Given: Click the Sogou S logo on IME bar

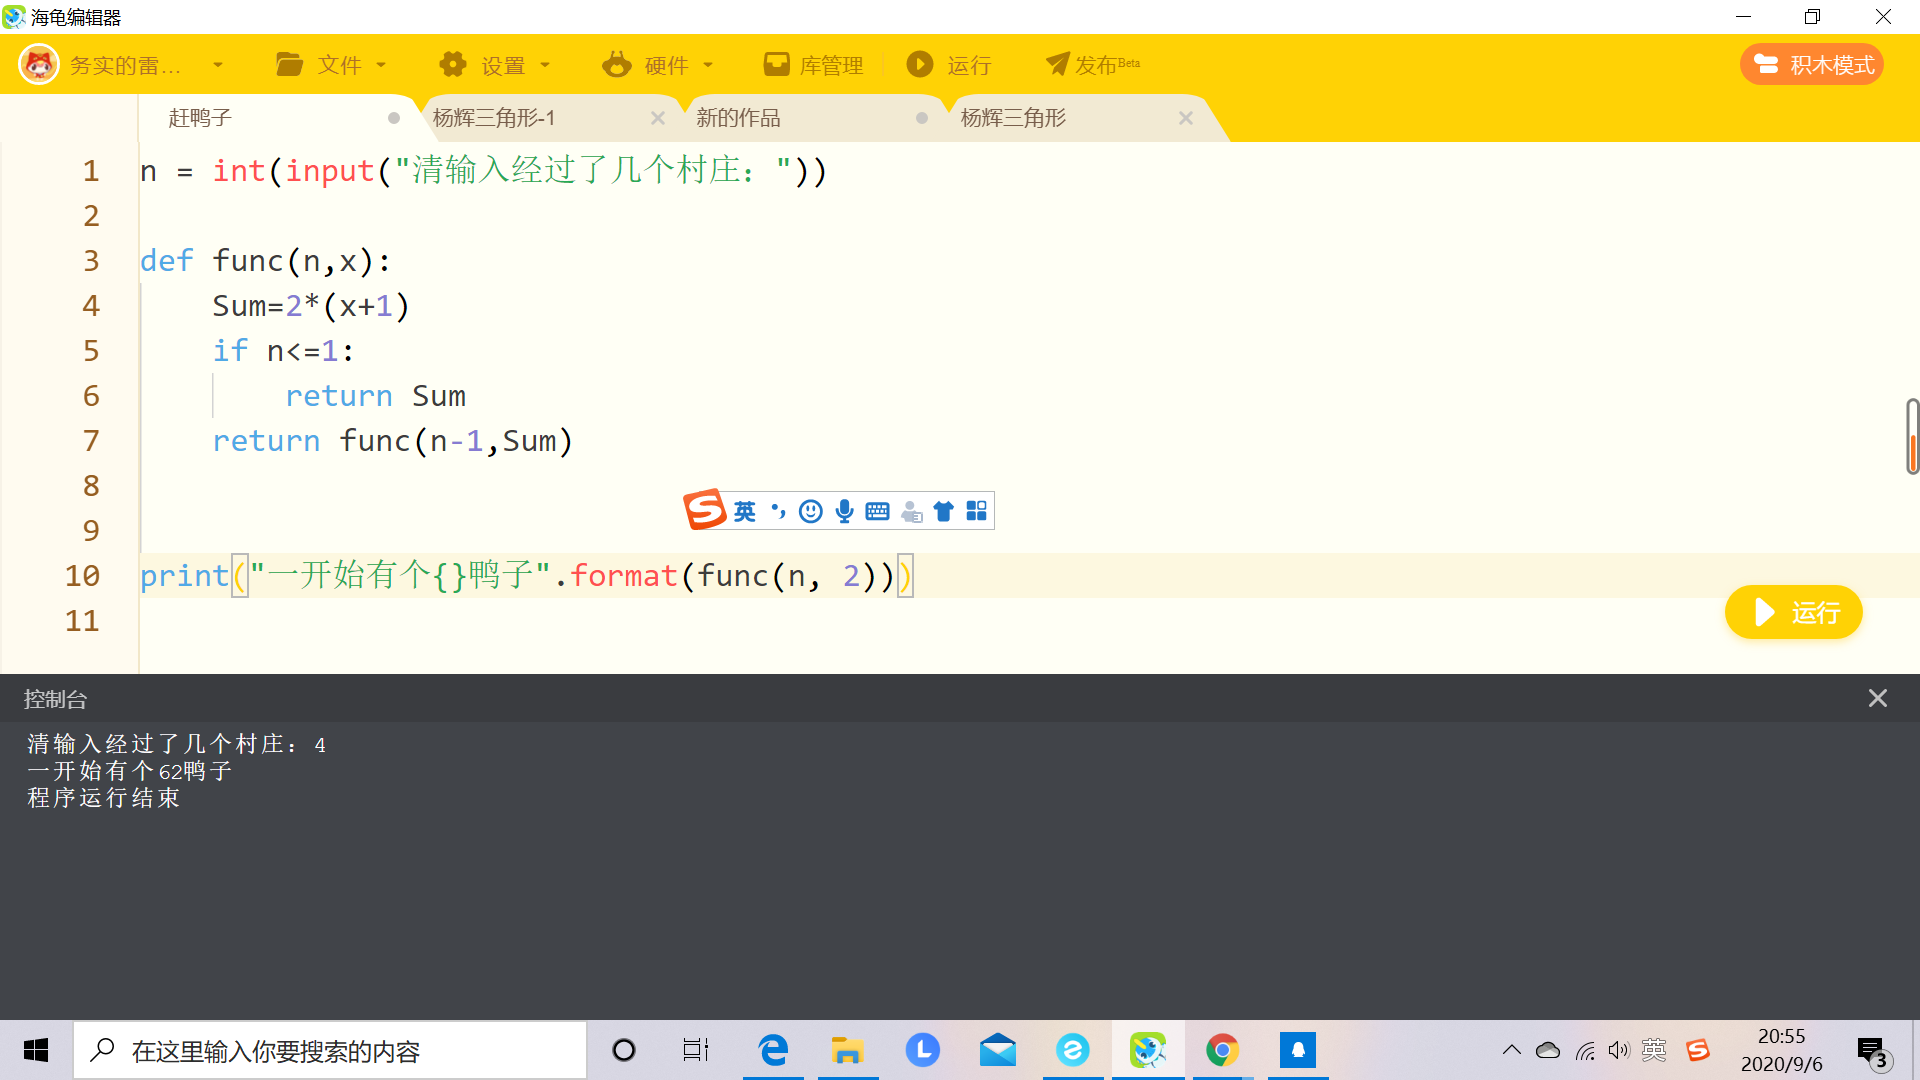Looking at the screenshot, I should tap(705, 510).
